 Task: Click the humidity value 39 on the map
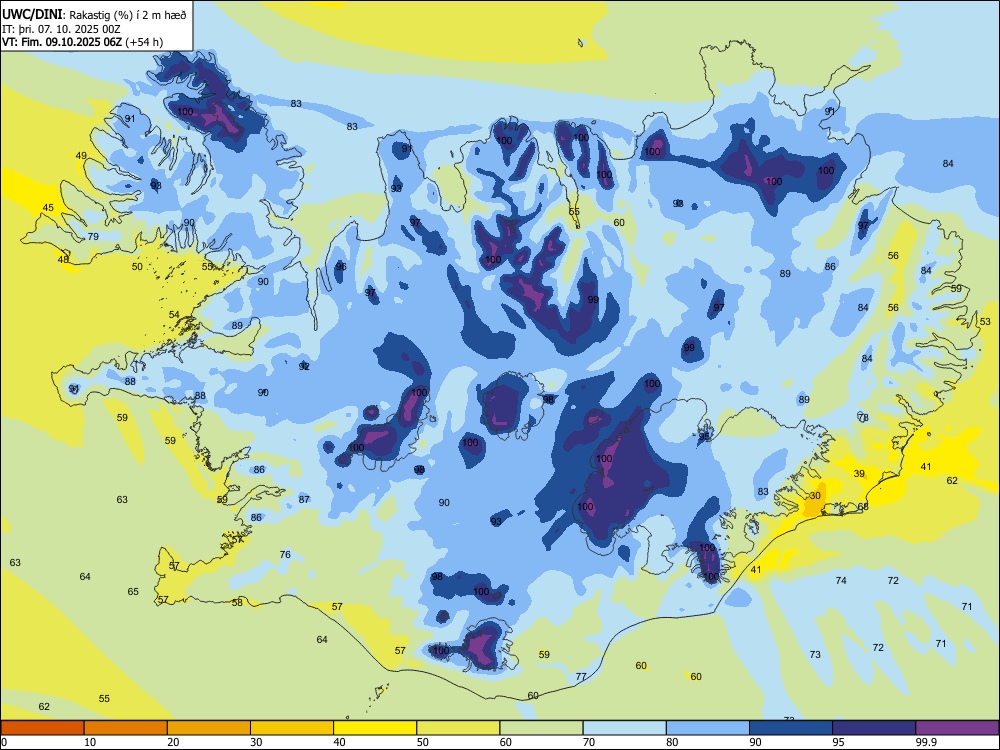859,473
